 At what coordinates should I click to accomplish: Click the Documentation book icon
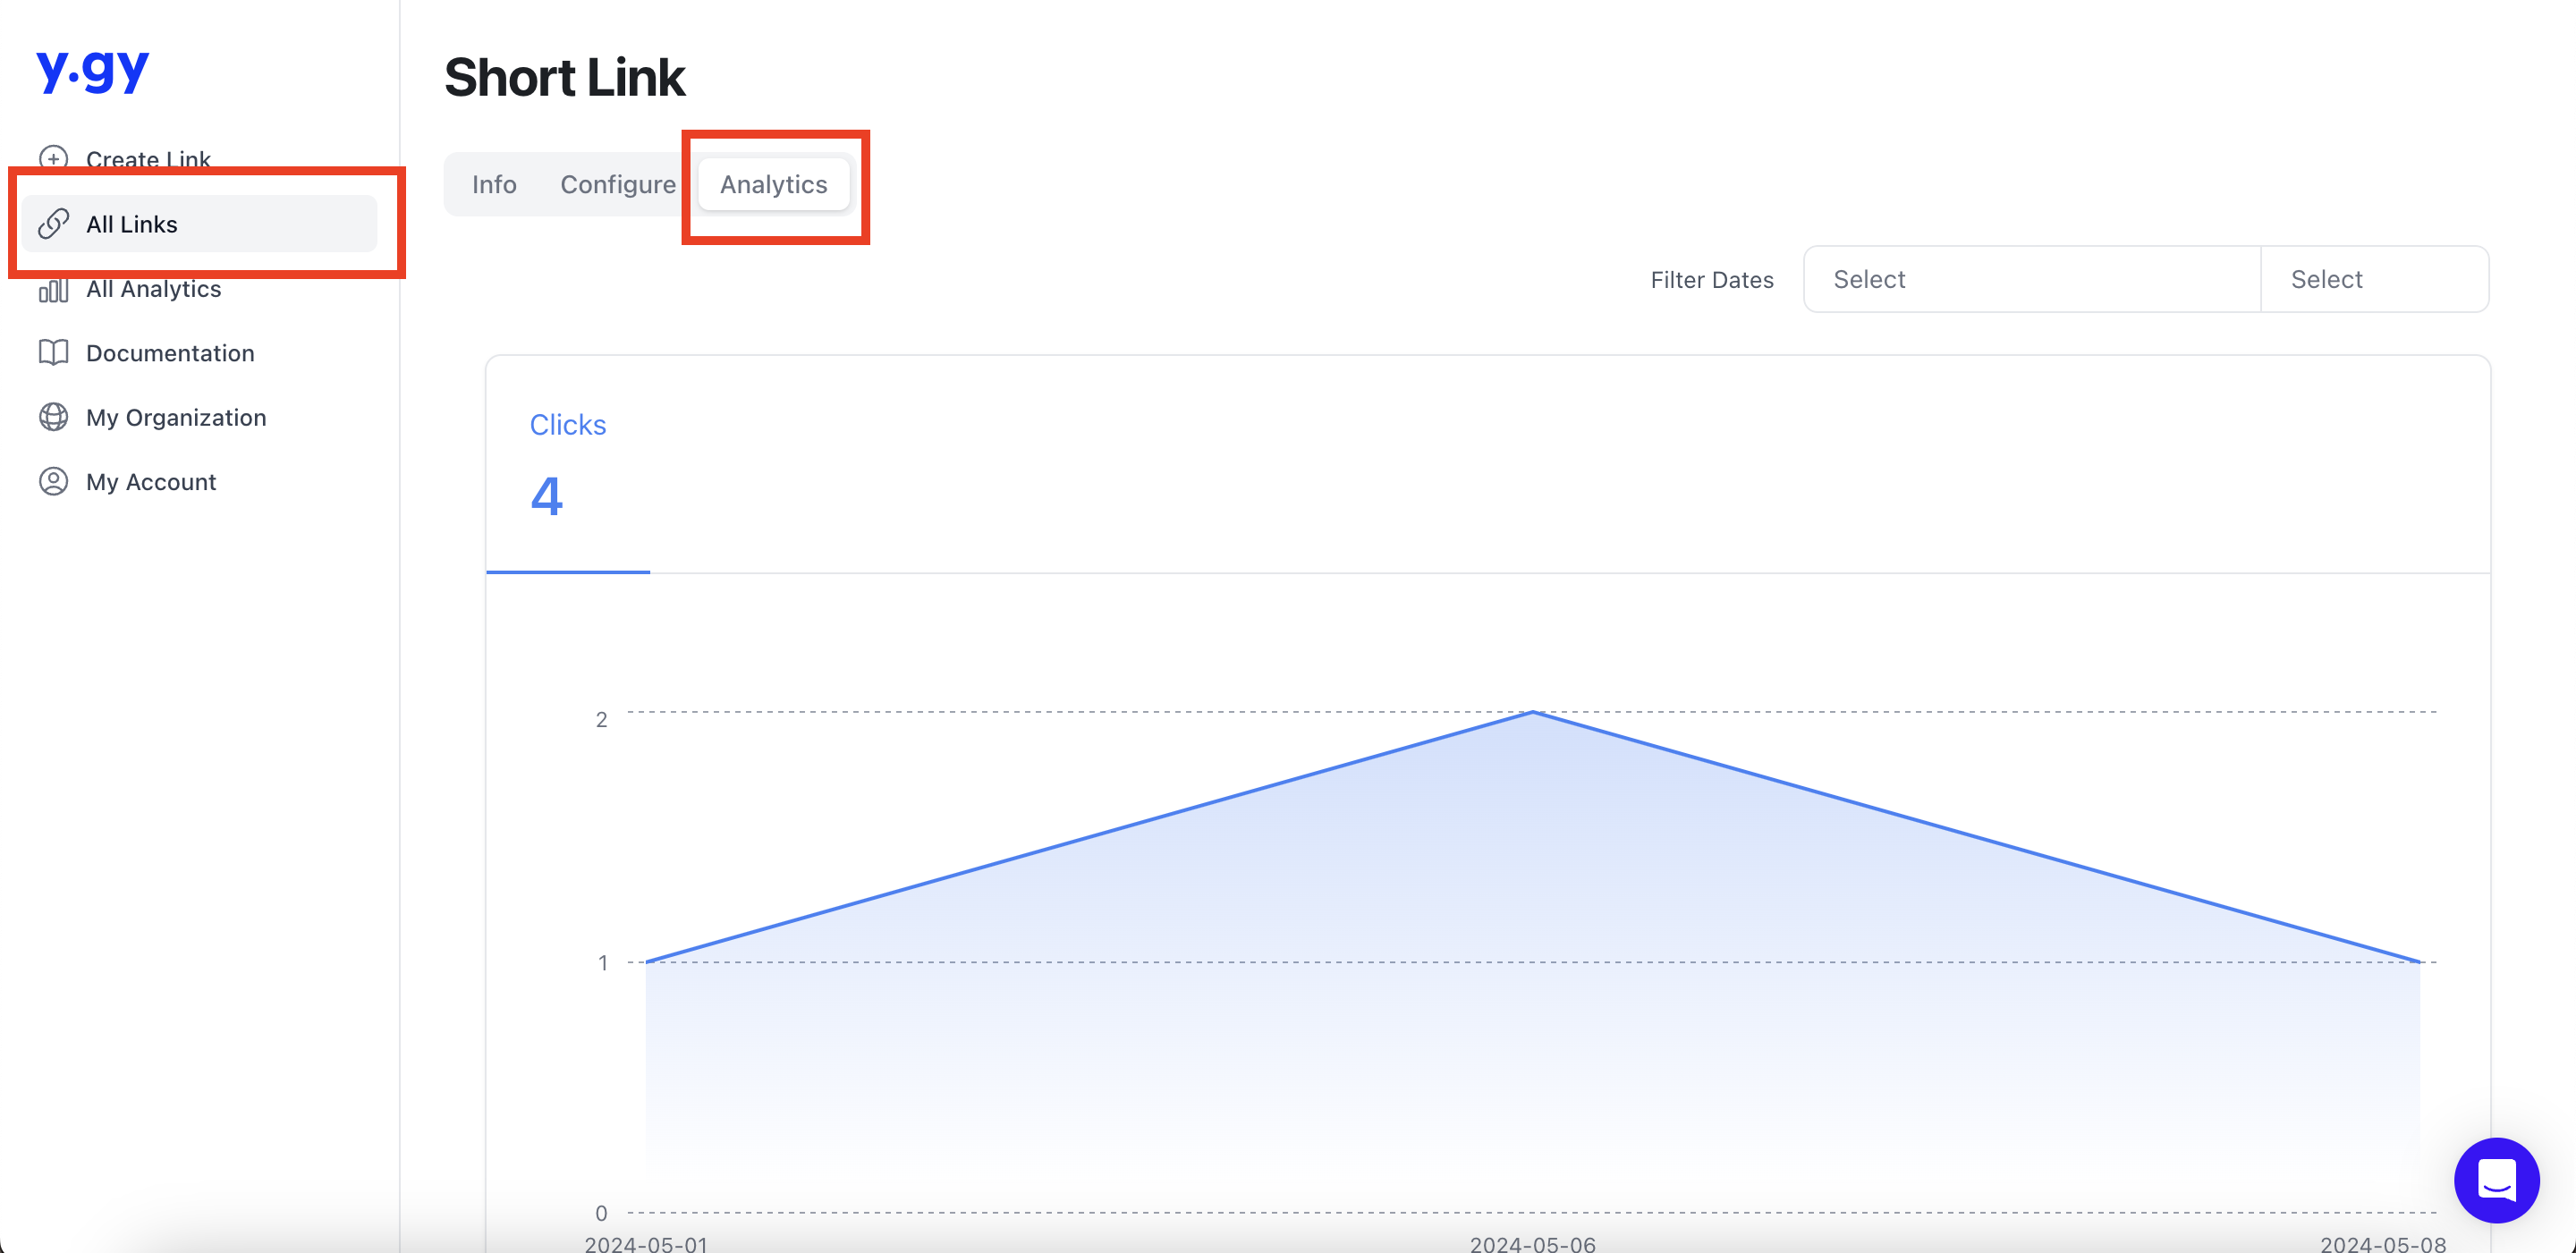coord(53,353)
